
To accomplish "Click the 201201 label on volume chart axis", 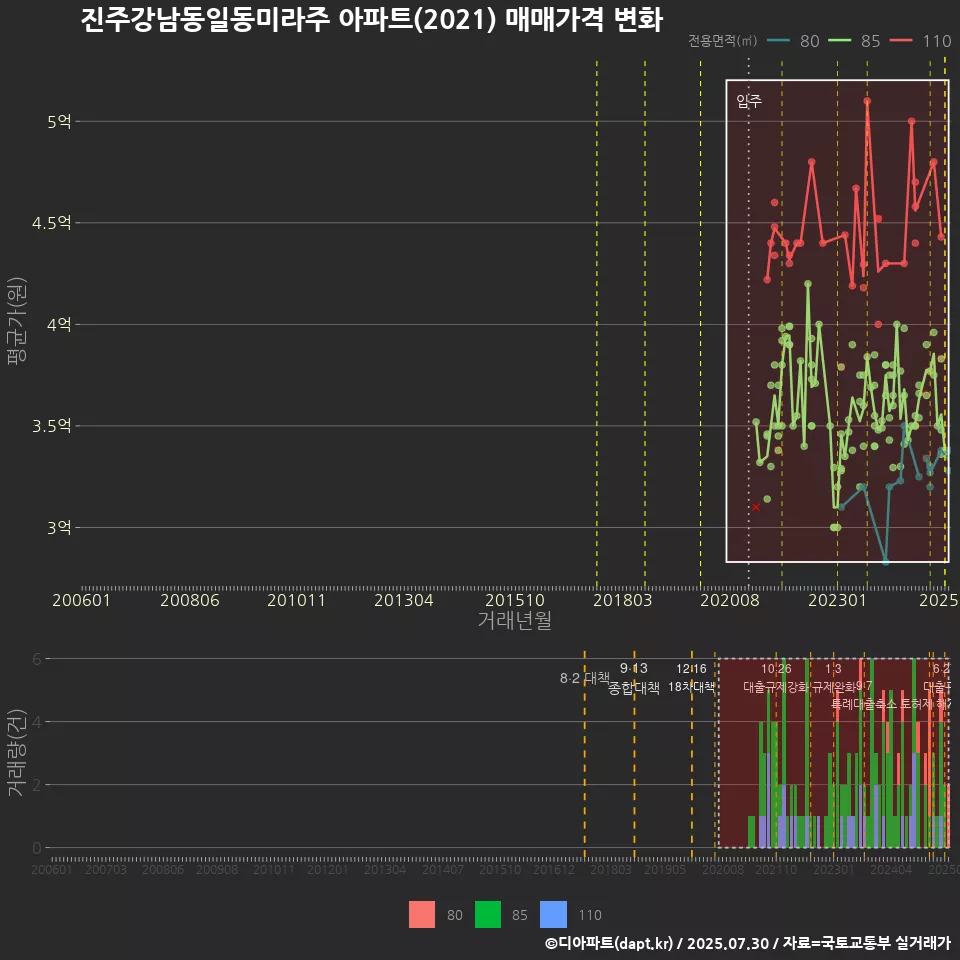I will (328, 869).
